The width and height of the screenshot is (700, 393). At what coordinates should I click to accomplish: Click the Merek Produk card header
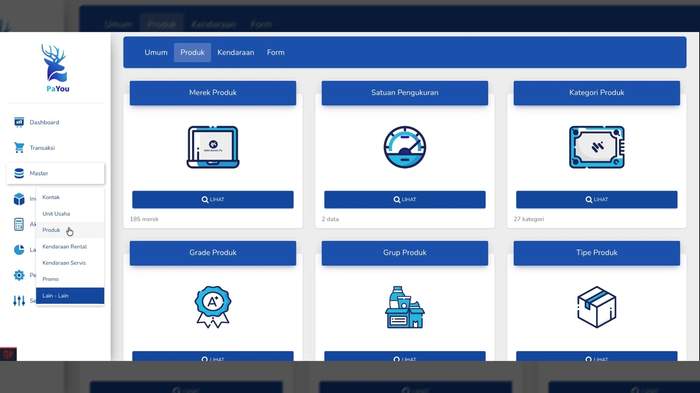click(213, 93)
